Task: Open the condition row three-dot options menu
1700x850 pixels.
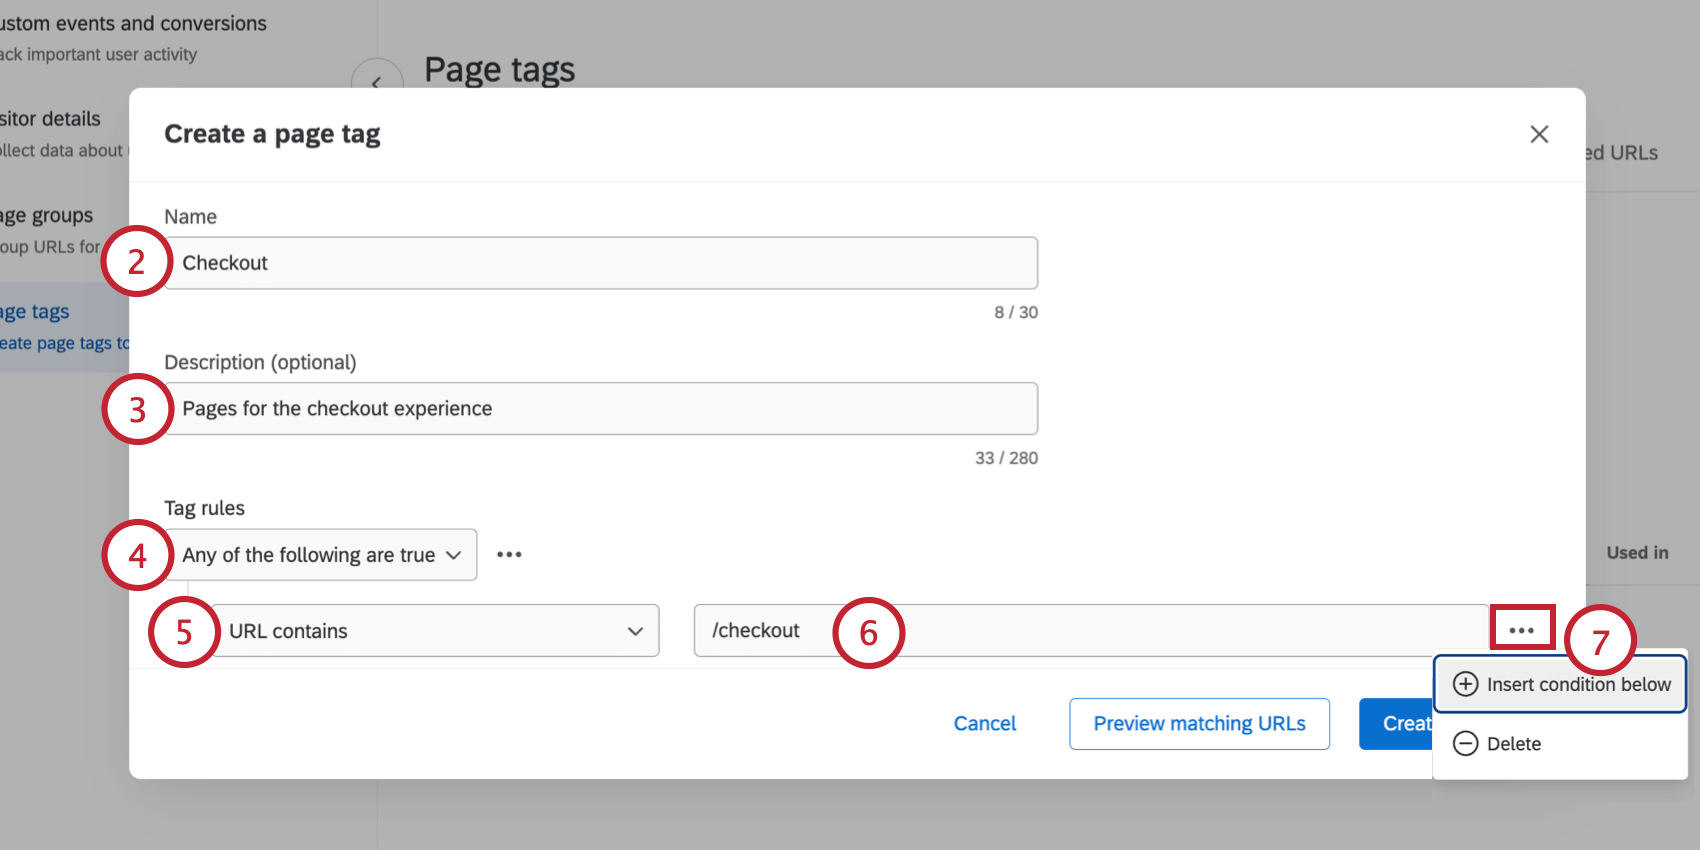Action: point(1521,630)
